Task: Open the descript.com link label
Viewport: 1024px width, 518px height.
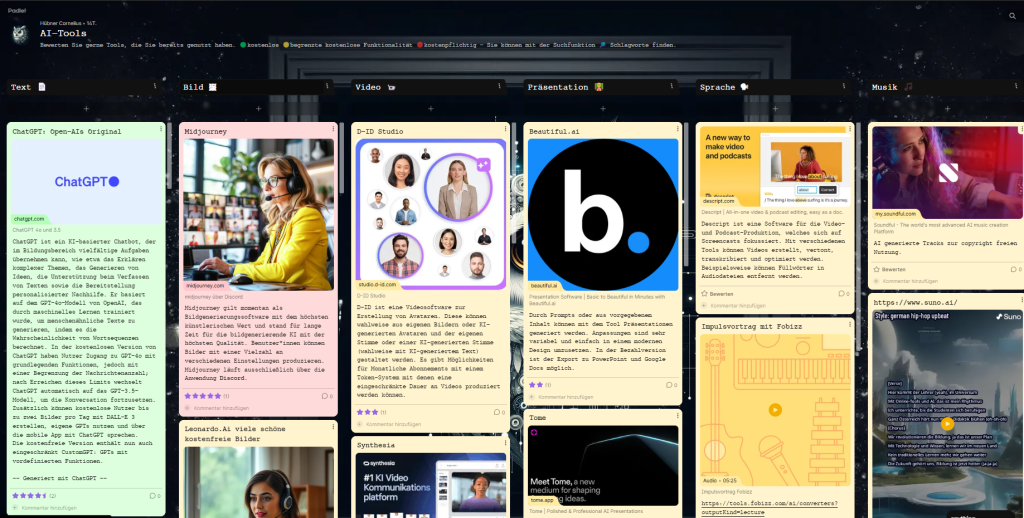Action: pos(718,201)
